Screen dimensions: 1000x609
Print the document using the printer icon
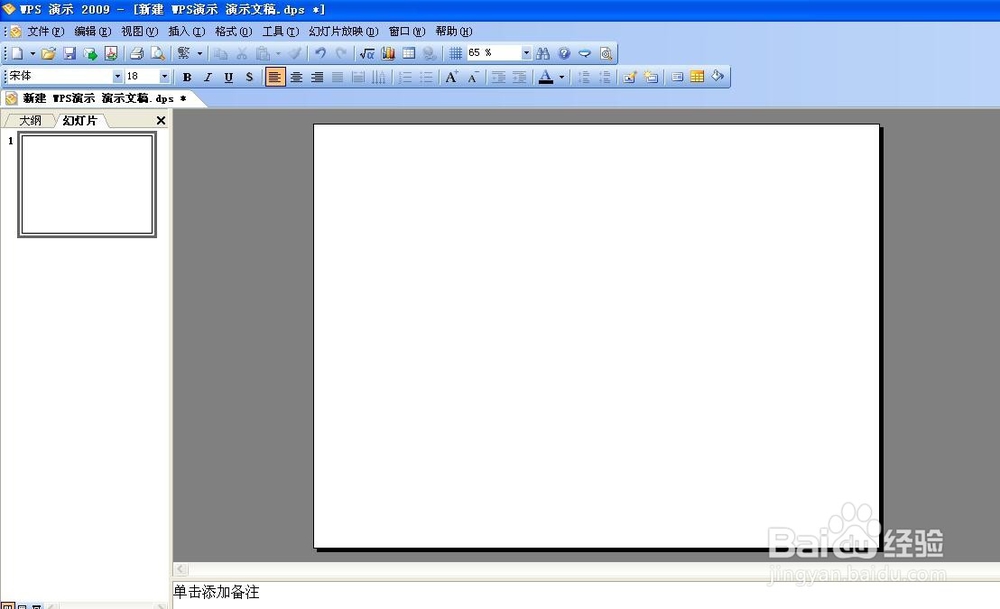[x=136, y=54]
